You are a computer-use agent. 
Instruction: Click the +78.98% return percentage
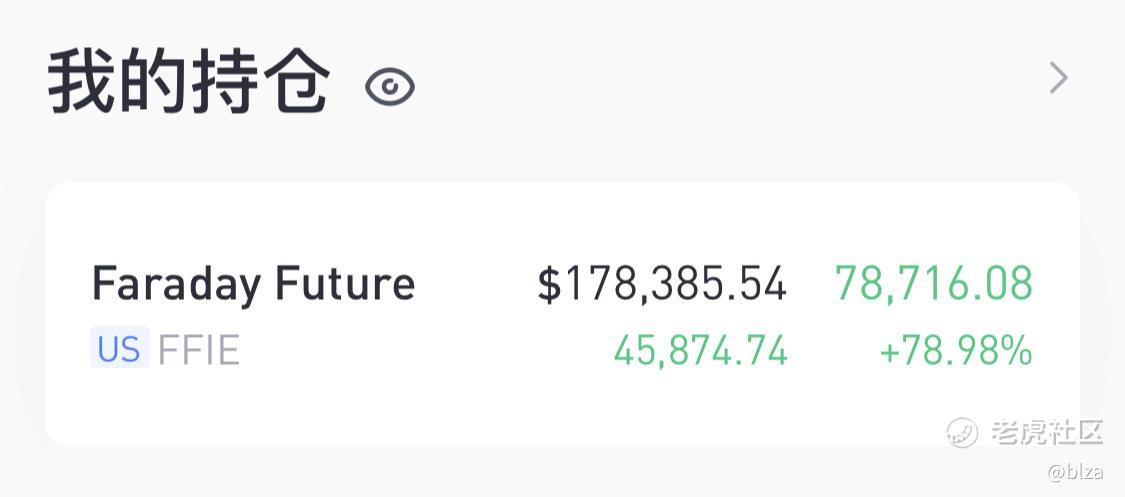coord(956,351)
